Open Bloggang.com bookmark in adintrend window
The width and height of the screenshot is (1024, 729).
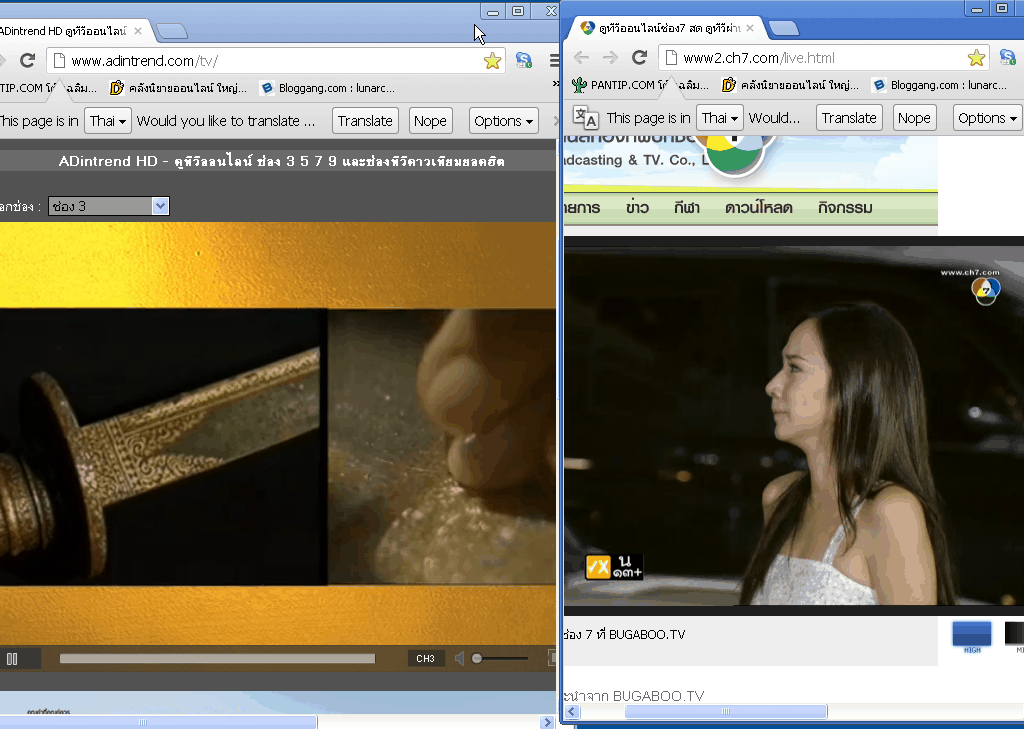pos(328,88)
